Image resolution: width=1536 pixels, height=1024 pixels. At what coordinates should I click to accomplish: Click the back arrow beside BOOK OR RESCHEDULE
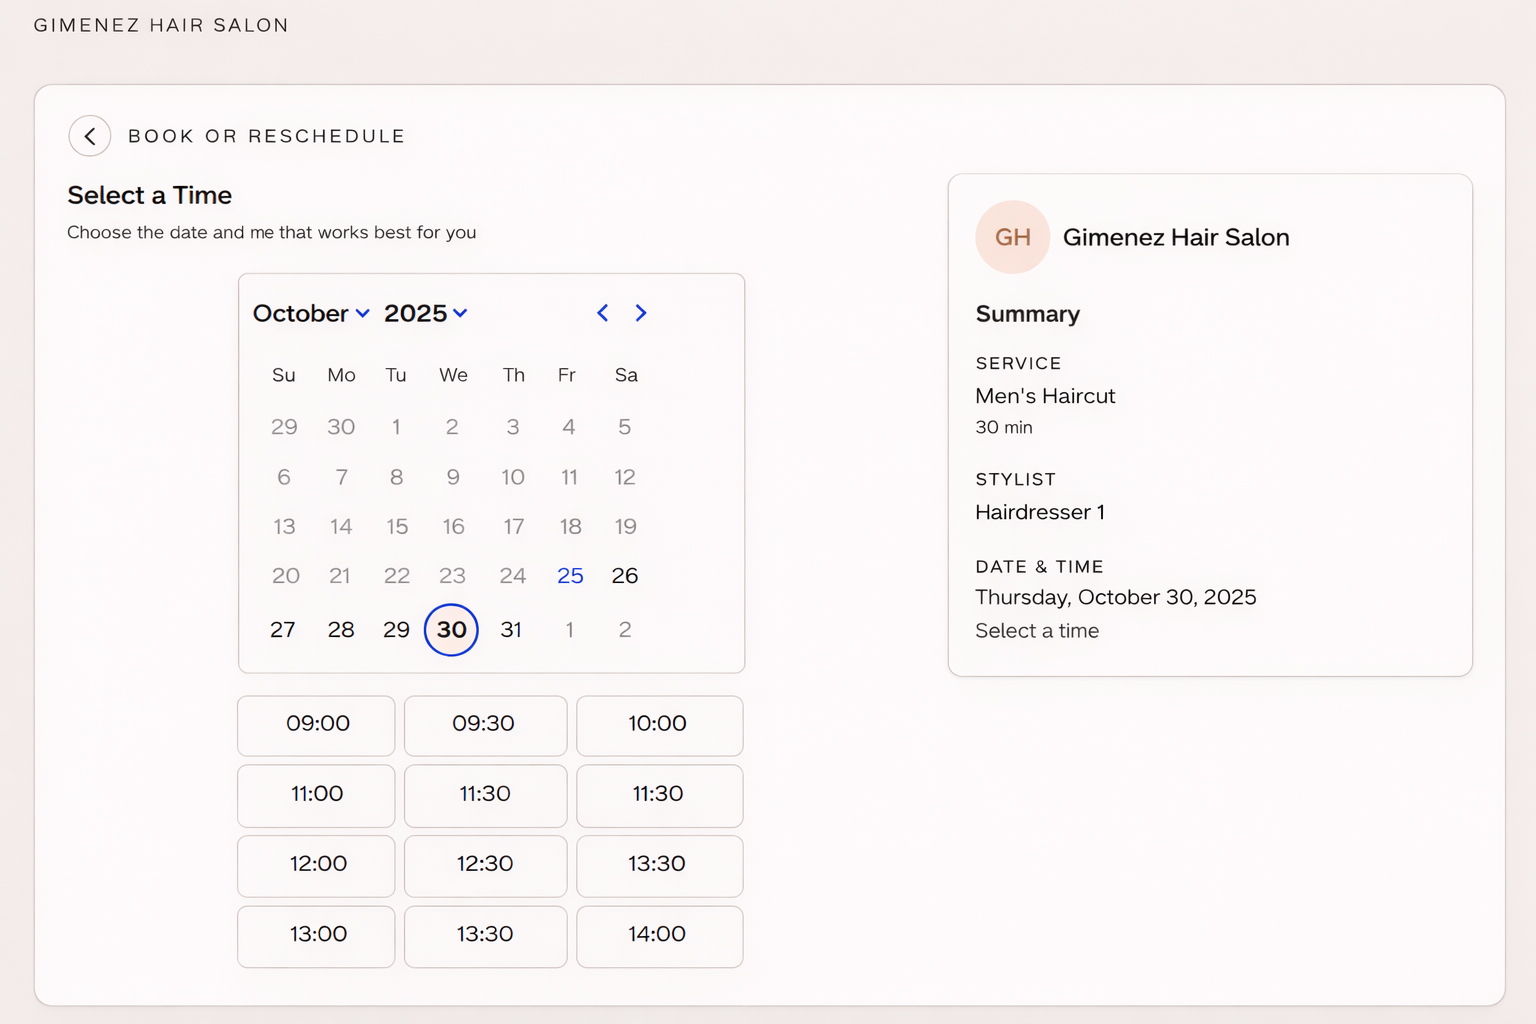90,136
